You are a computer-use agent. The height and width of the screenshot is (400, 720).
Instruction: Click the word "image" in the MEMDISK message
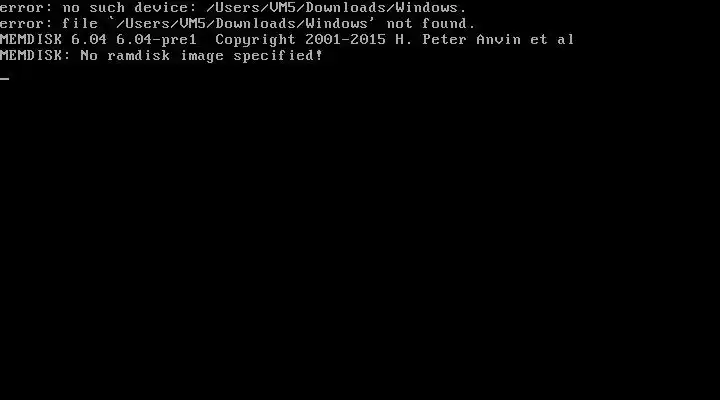202,56
